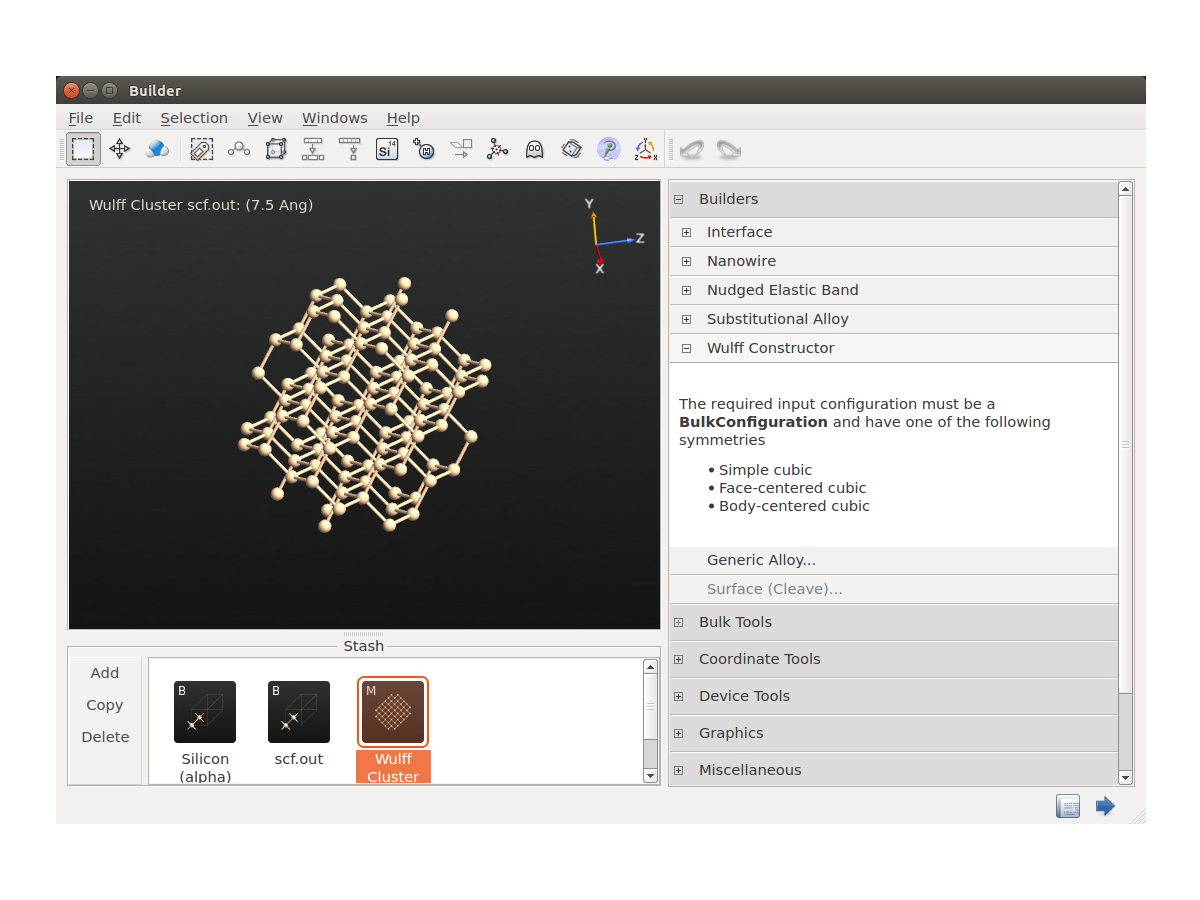
Task: Open the Generic Alloy builder
Action: [761, 560]
